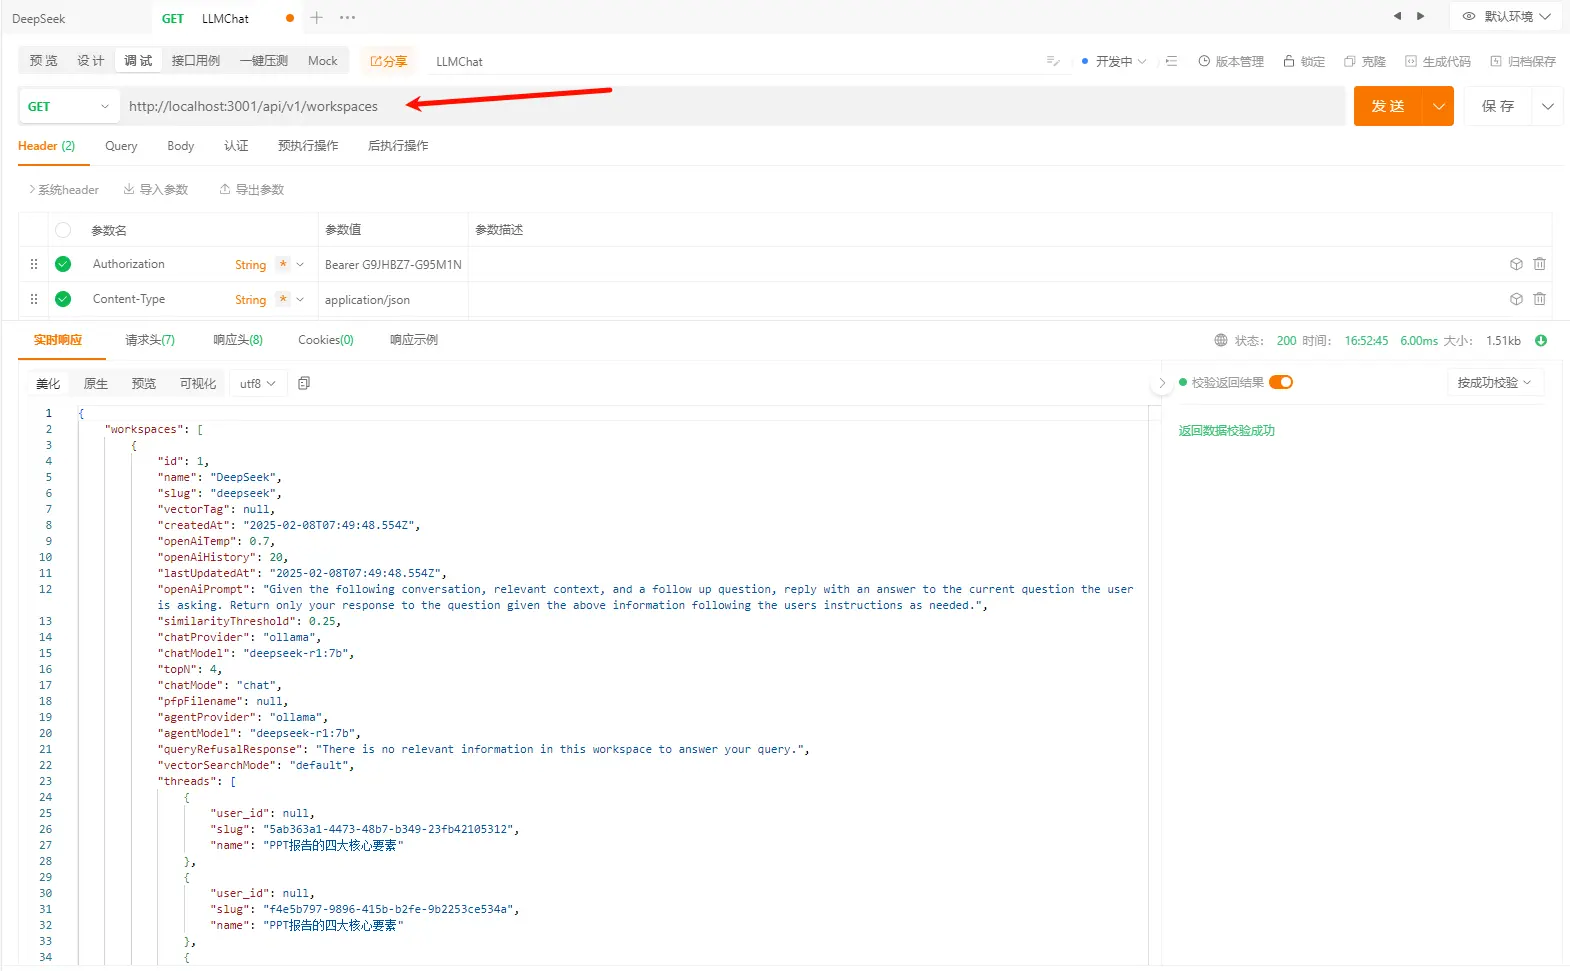The image size is (1570, 971).
Task: Open the Mock tab
Action: [x=322, y=61]
